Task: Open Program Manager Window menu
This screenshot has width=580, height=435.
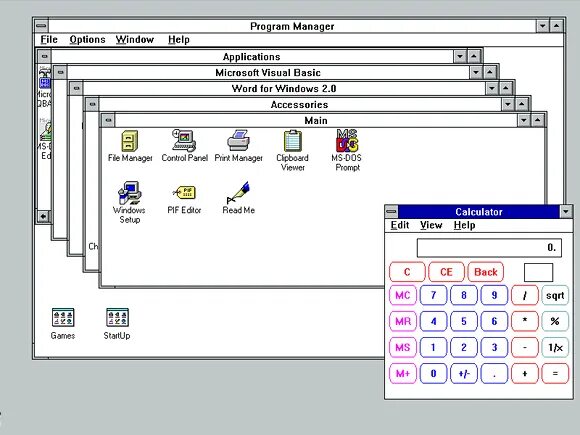Action: [135, 40]
